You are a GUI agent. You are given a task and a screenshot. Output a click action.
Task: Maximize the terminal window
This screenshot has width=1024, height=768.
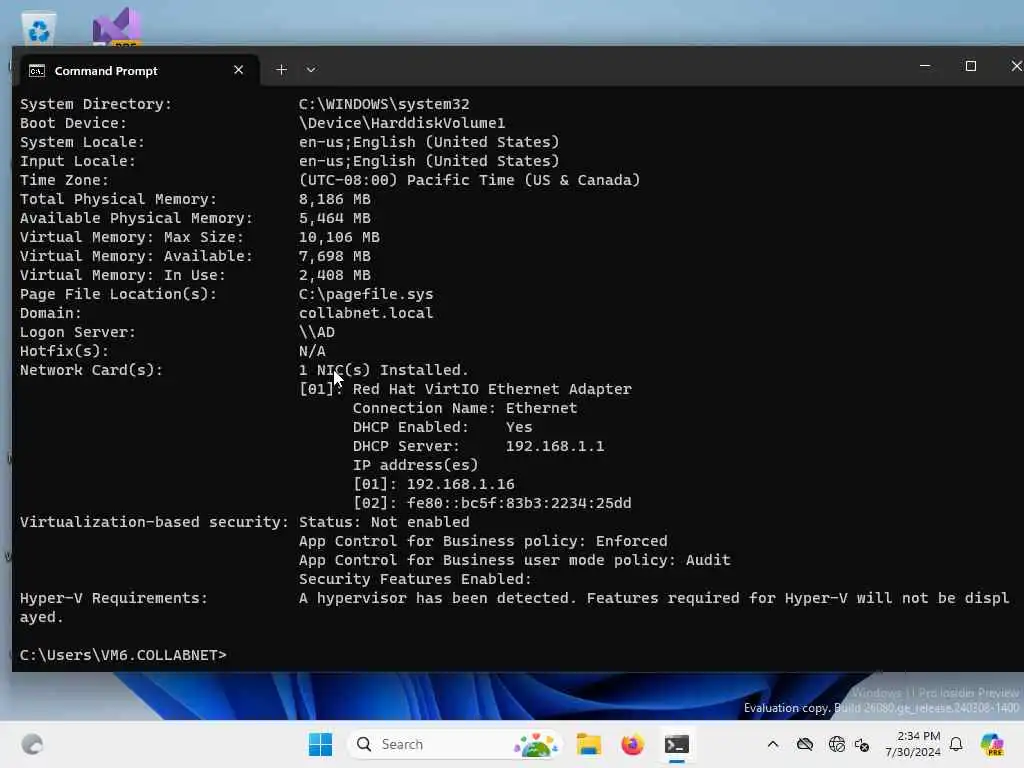[970, 66]
